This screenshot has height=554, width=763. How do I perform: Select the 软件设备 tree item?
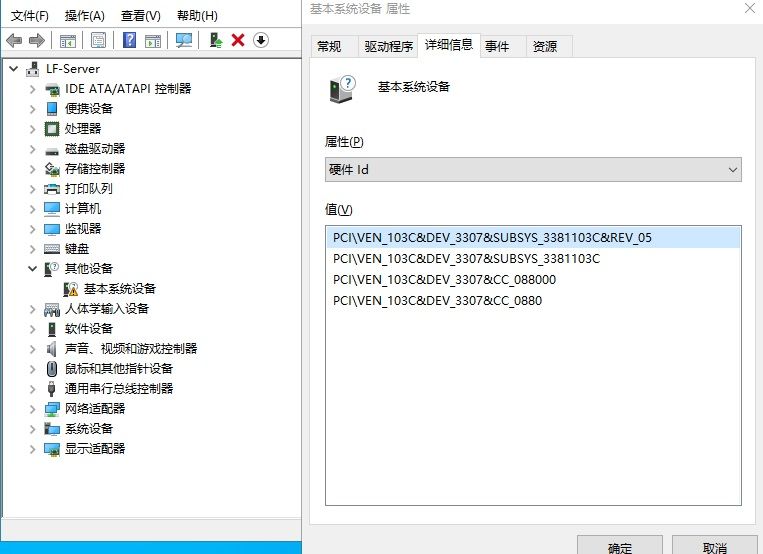pos(89,329)
